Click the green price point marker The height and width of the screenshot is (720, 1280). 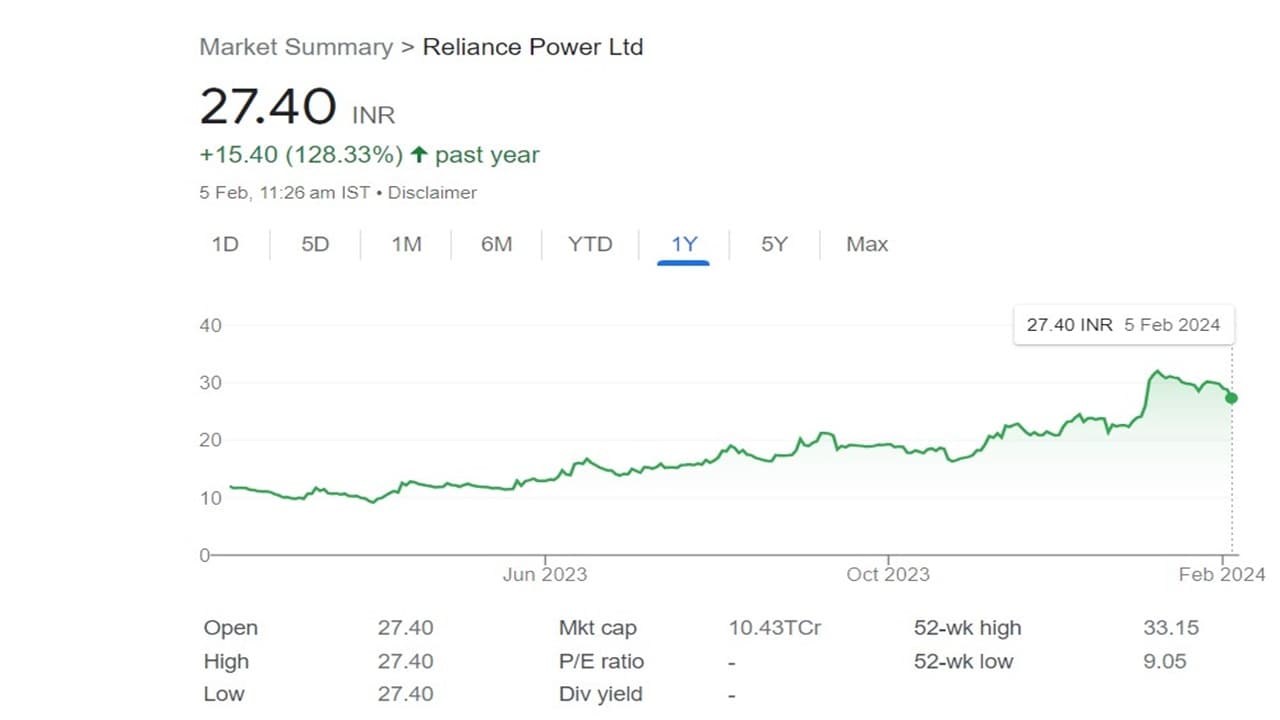[1231, 398]
